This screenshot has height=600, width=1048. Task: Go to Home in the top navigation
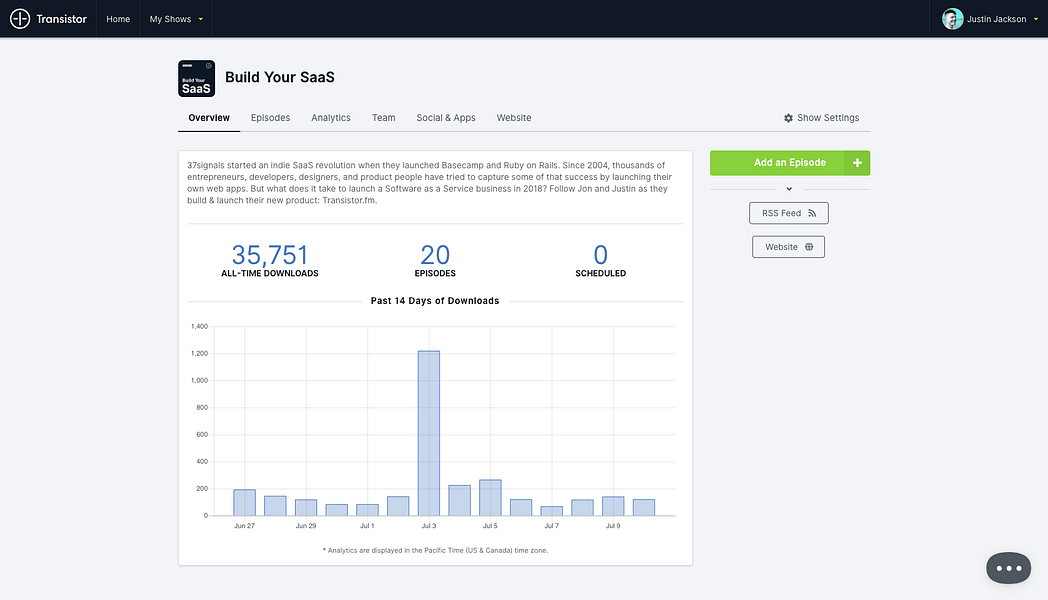(x=118, y=19)
